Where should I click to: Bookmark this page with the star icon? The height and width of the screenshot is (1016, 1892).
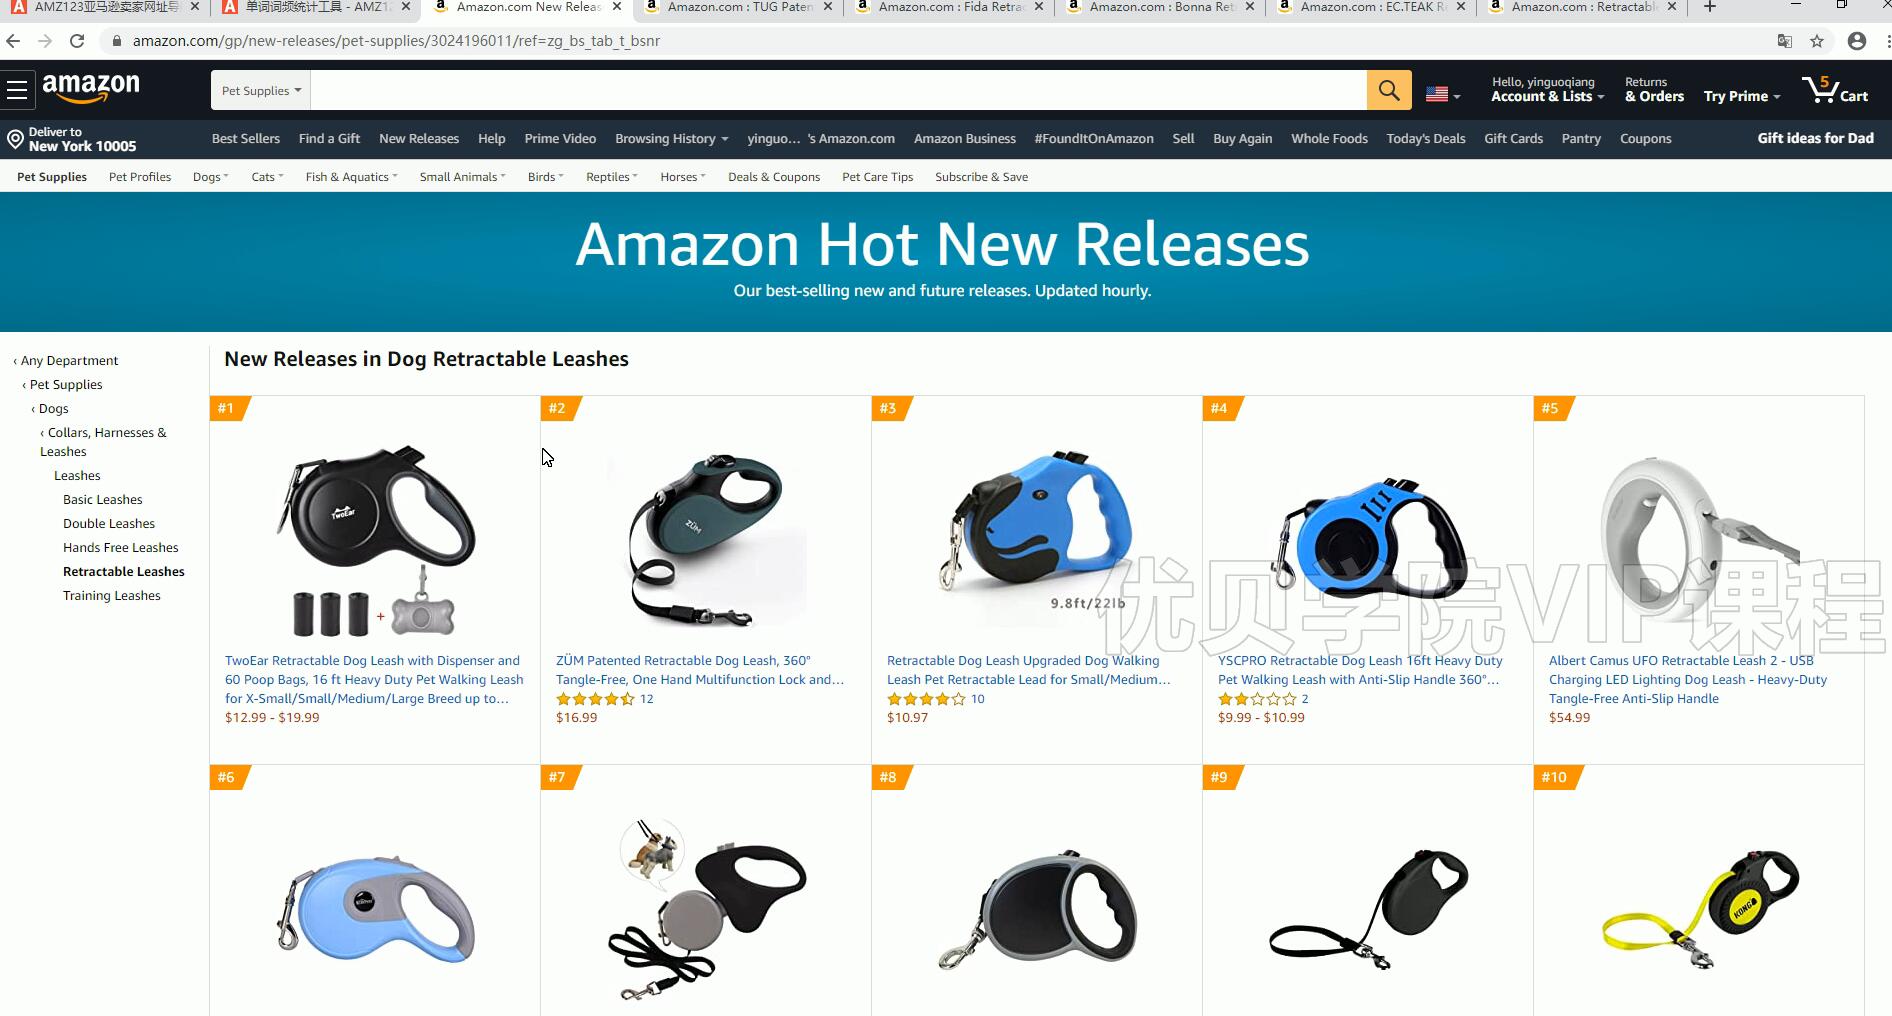1817,41
